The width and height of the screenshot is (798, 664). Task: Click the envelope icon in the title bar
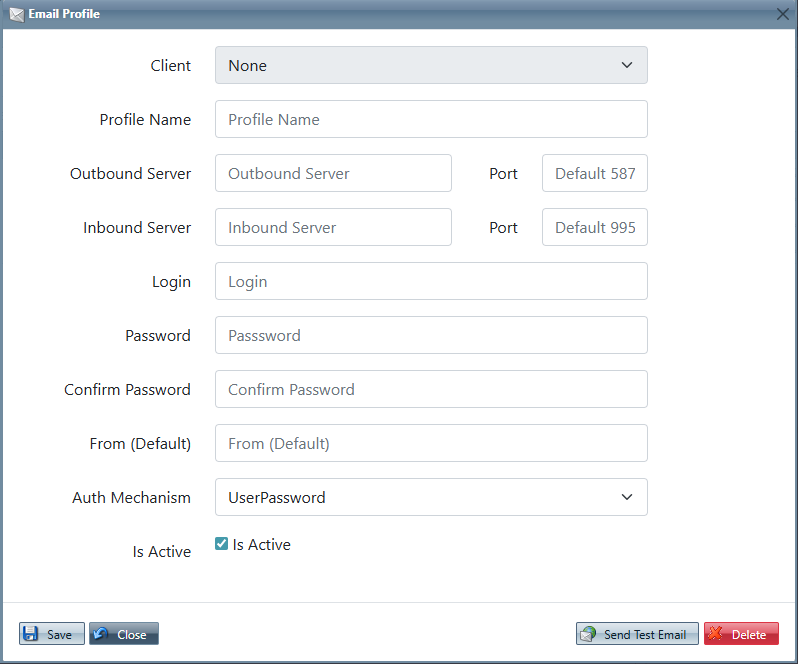click(x=16, y=14)
